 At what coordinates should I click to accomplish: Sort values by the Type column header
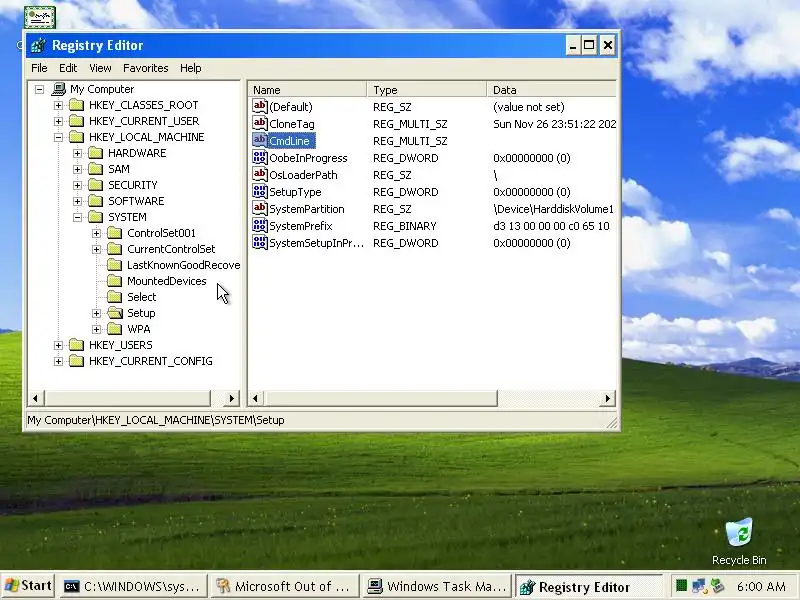tap(427, 90)
